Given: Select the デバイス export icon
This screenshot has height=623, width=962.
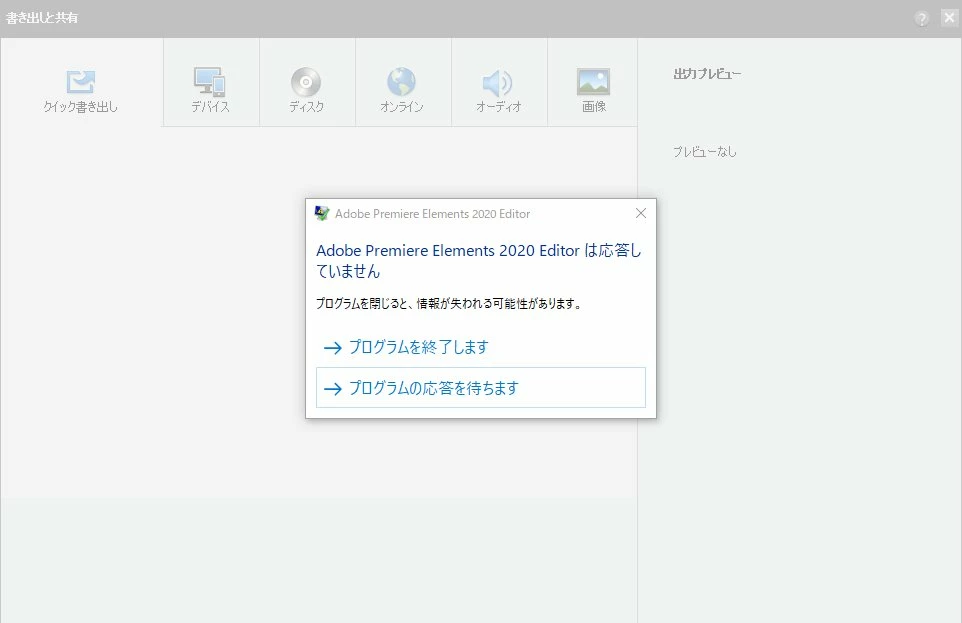Looking at the screenshot, I should click(210, 82).
